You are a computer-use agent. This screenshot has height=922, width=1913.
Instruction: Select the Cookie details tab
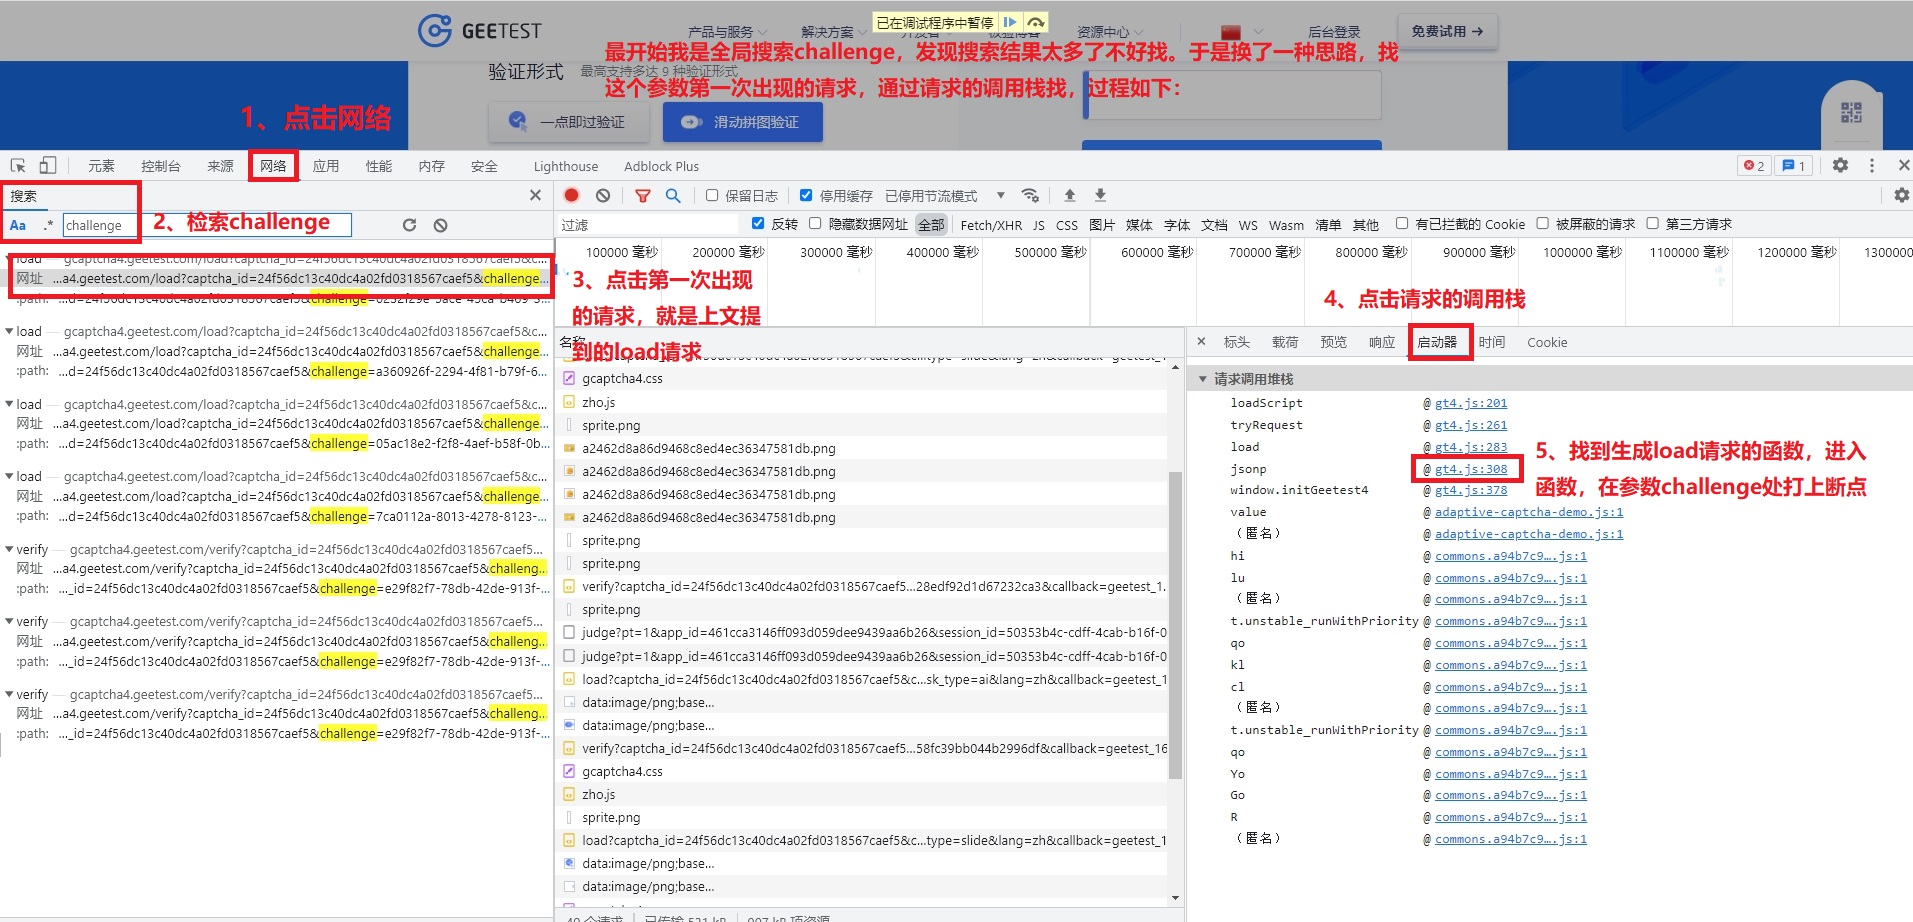(x=1547, y=342)
